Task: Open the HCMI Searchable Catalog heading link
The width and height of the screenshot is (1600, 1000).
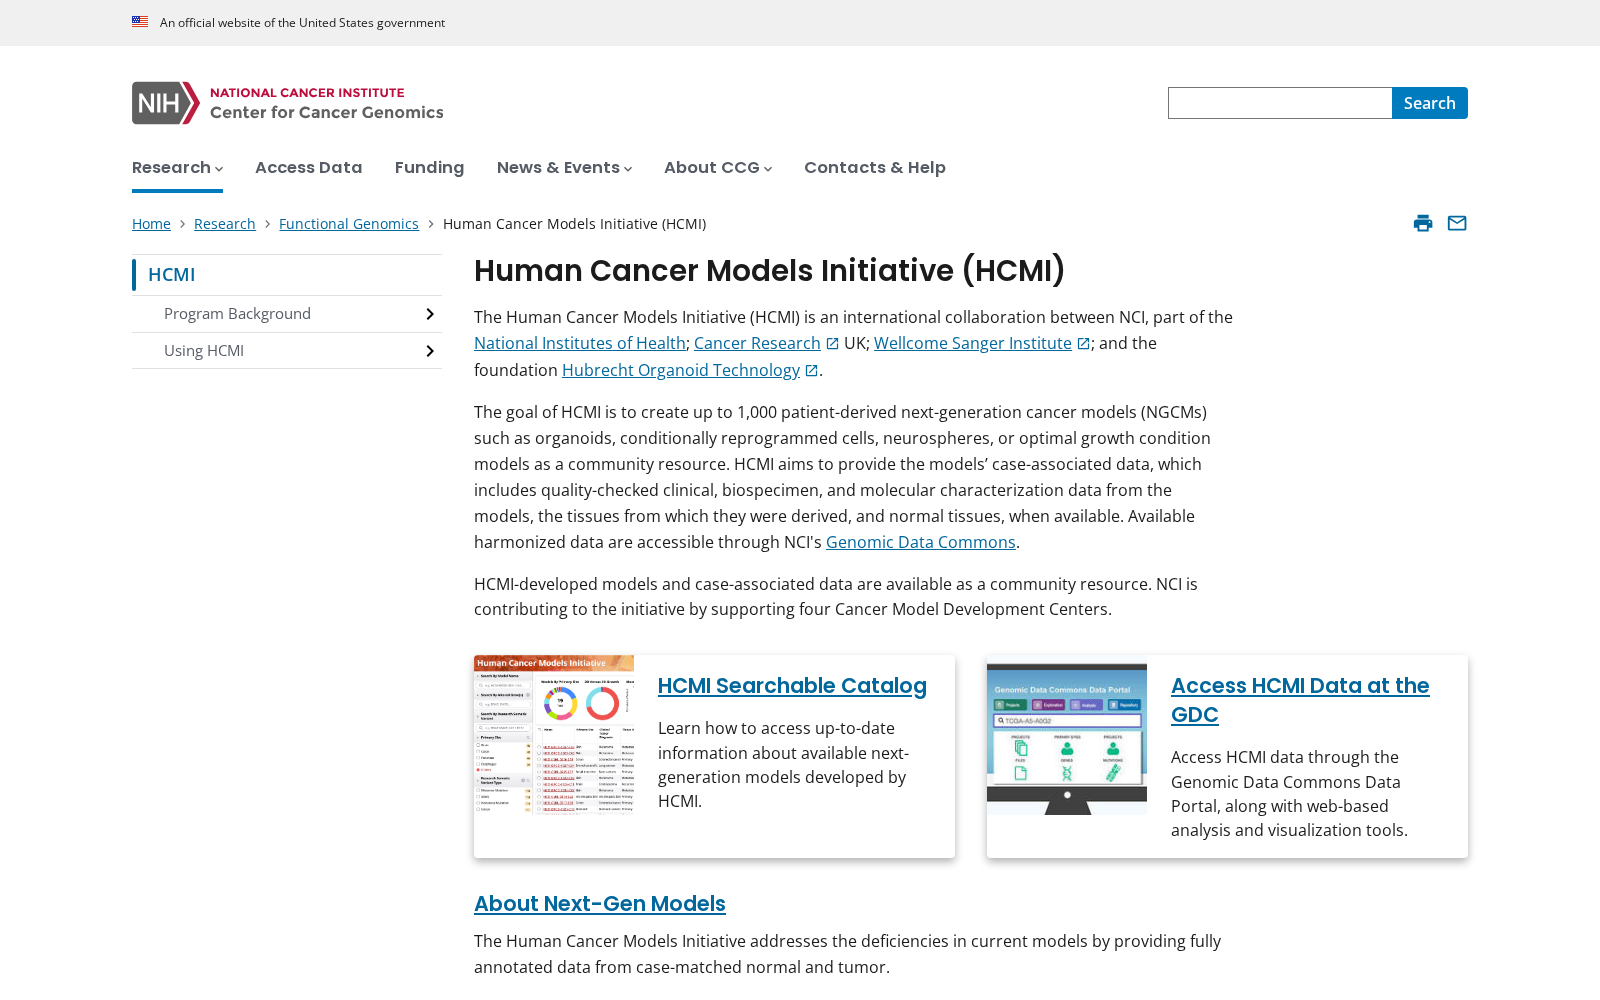Action: point(792,686)
